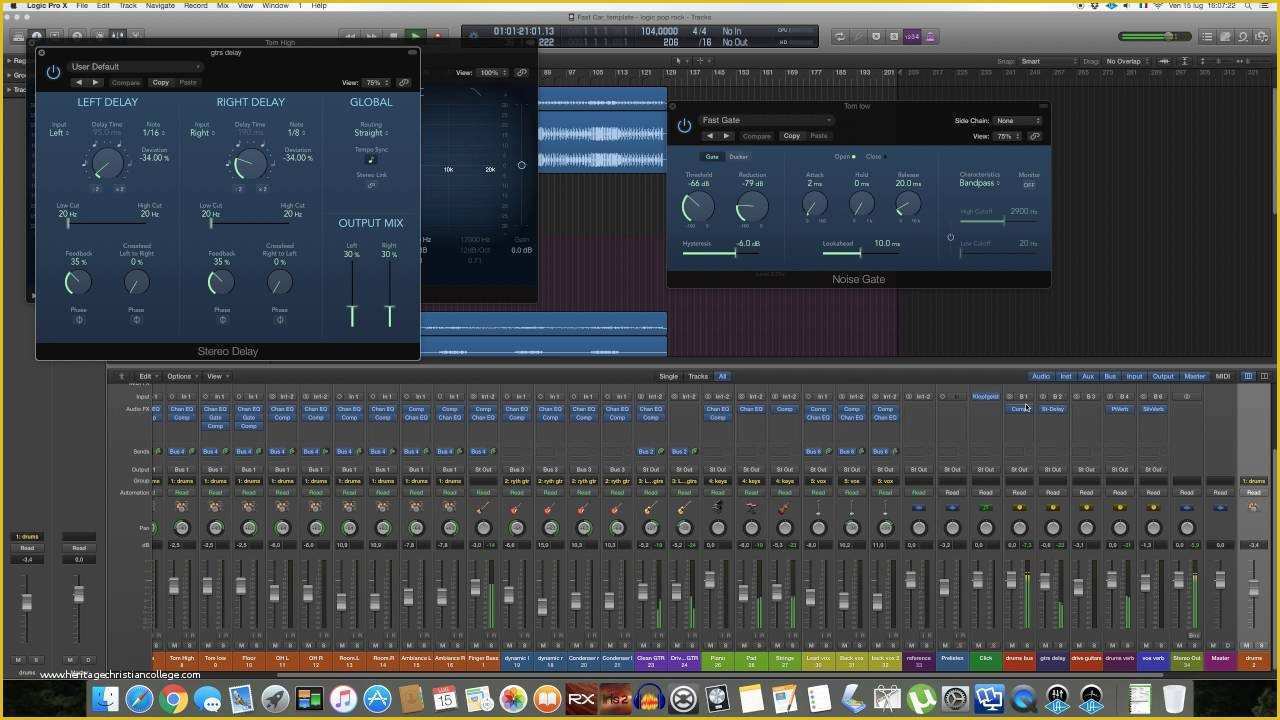Open System Preferences from the Dock
1280x720 pixels.
tap(954, 698)
